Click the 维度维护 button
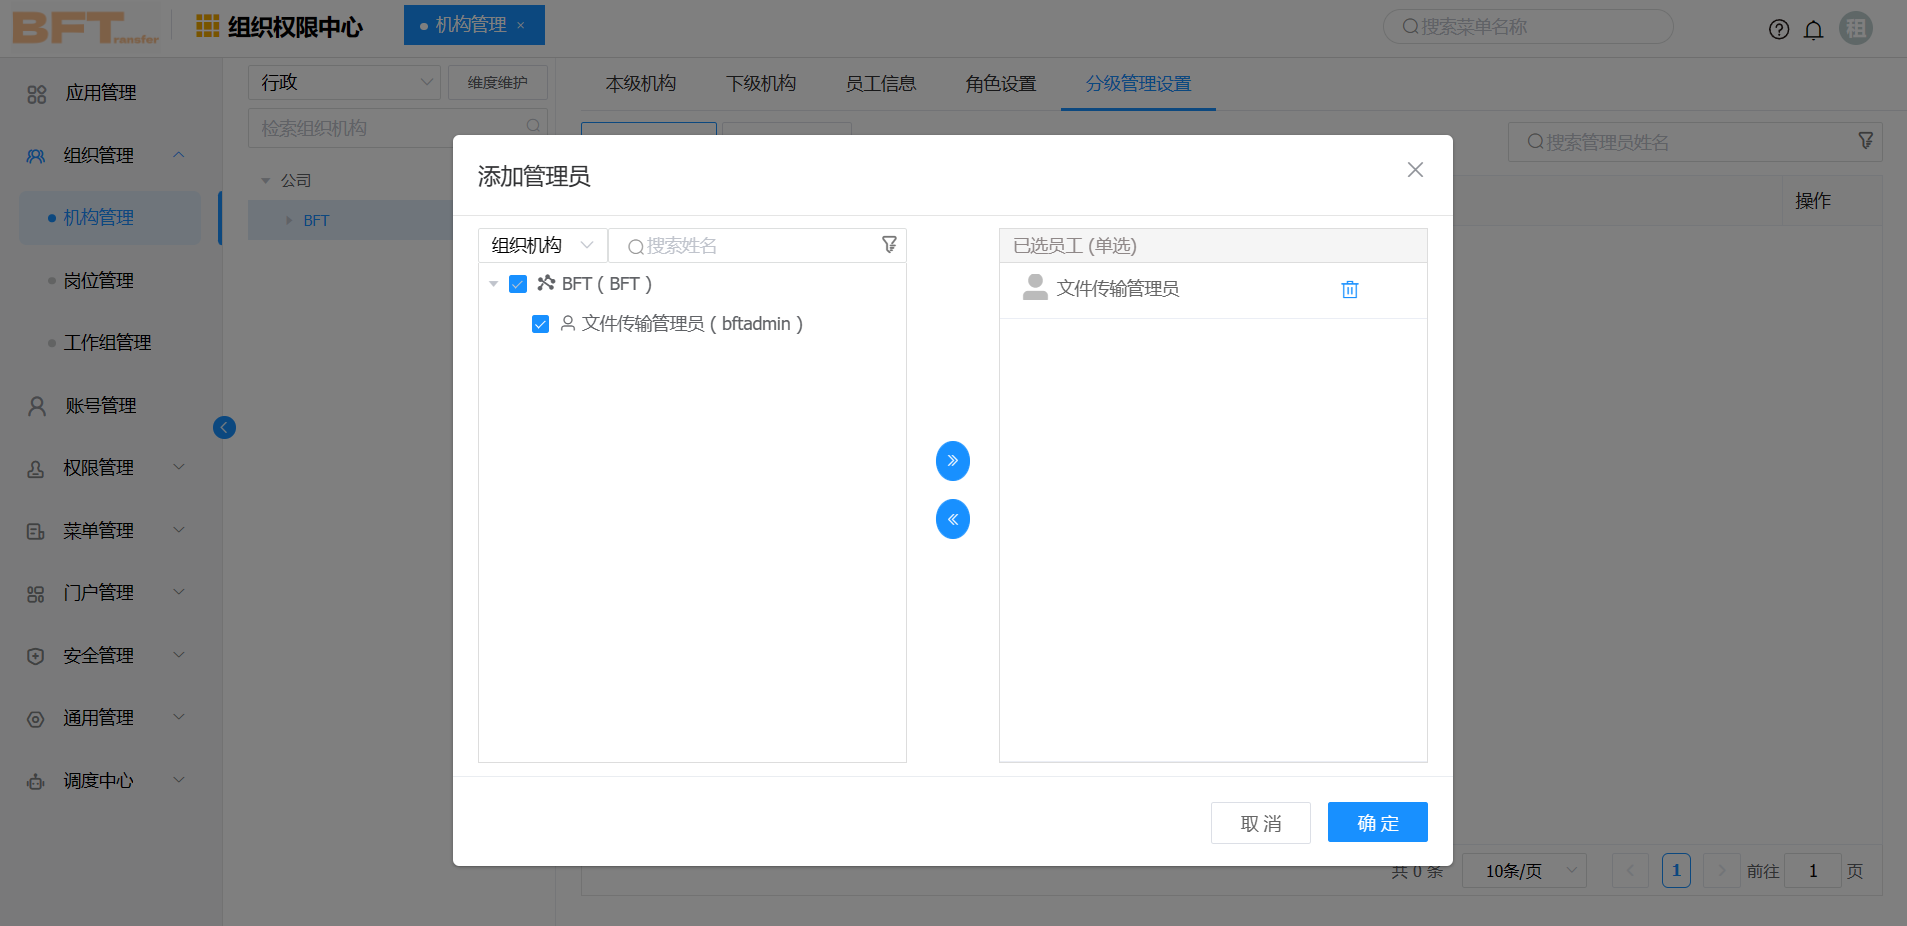Screen dimensions: 1907x926 pos(497,82)
